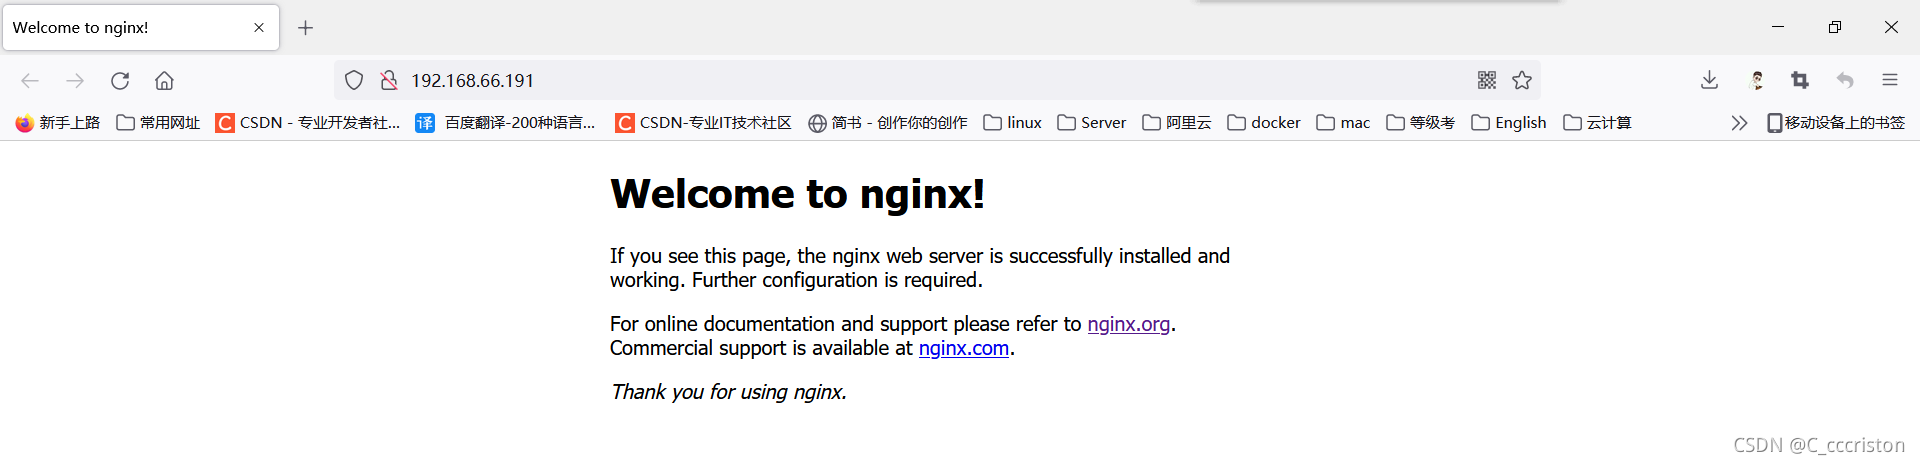Select the Welcome to nginx! tab
Viewport: 1920px width, 465px height.
tap(141, 28)
